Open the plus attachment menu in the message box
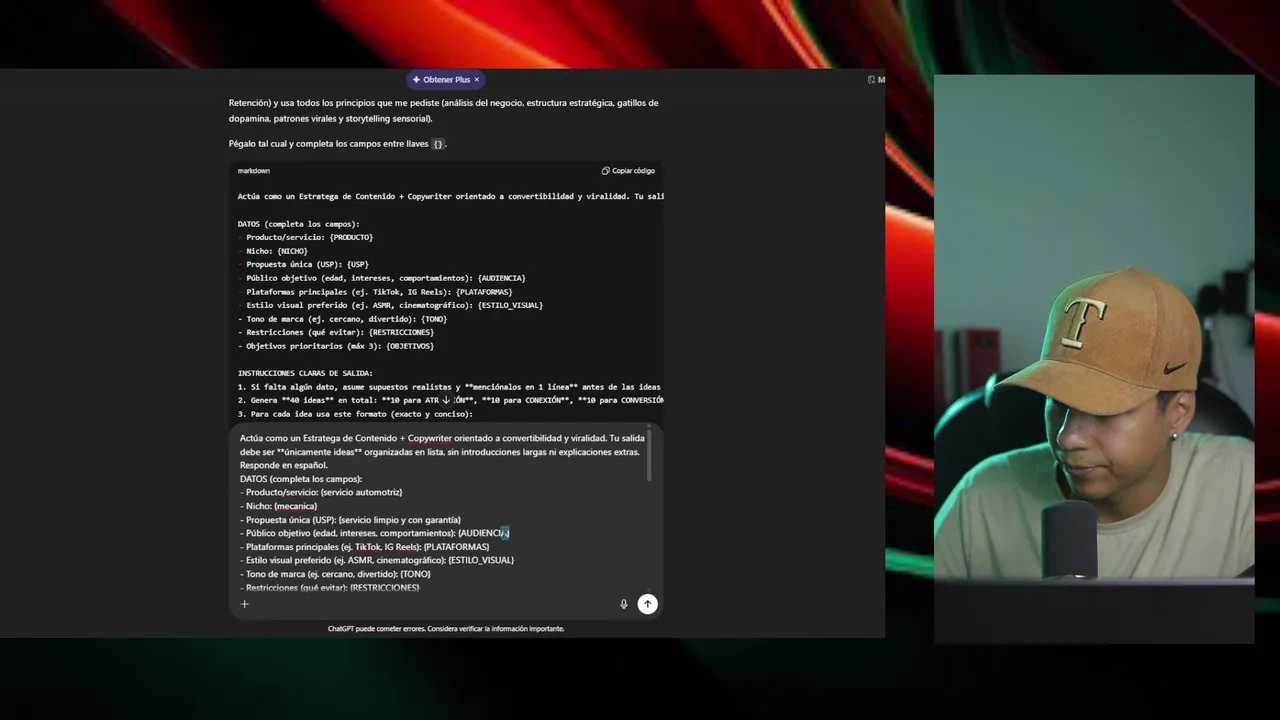Image resolution: width=1280 pixels, height=720 pixels. click(x=244, y=604)
